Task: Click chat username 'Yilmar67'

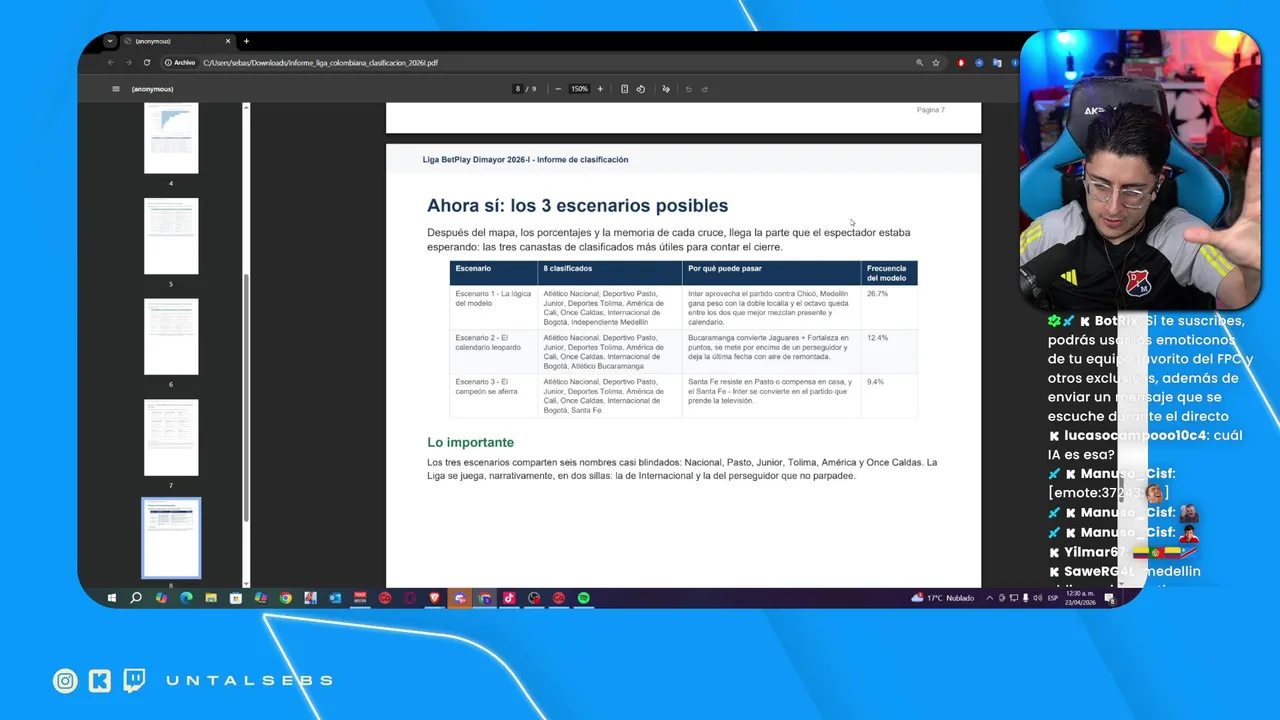Action: (1096, 552)
